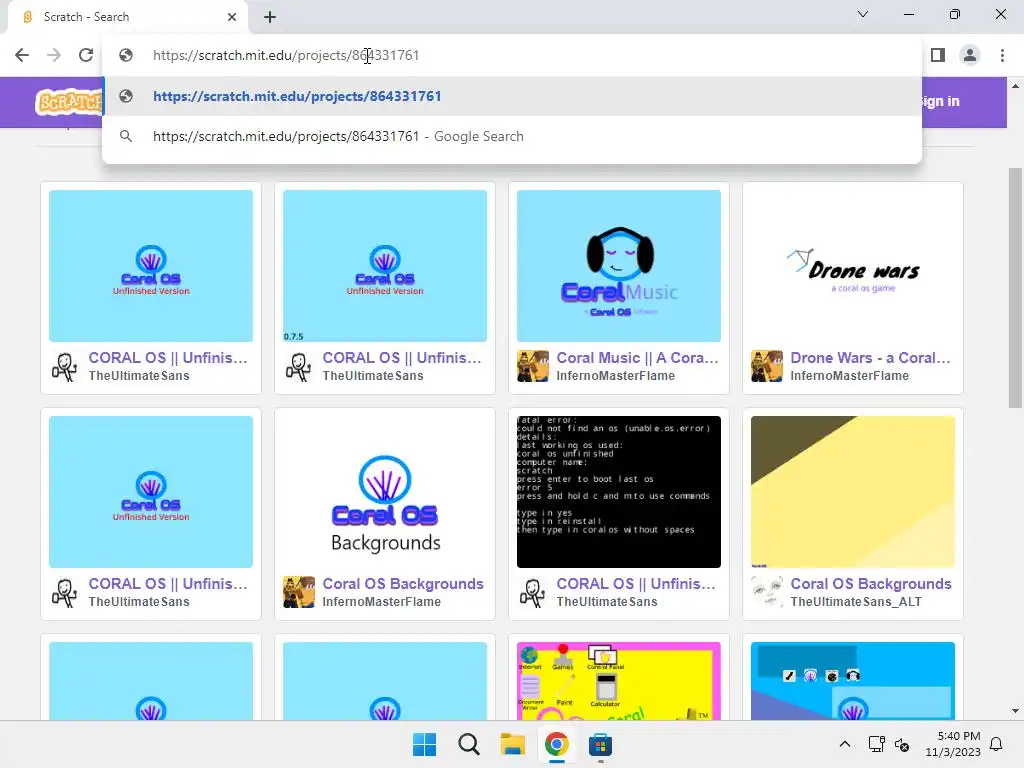
Task: Open the yellow Coral OS Backgrounds thumbnail
Action: click(853, 492)
